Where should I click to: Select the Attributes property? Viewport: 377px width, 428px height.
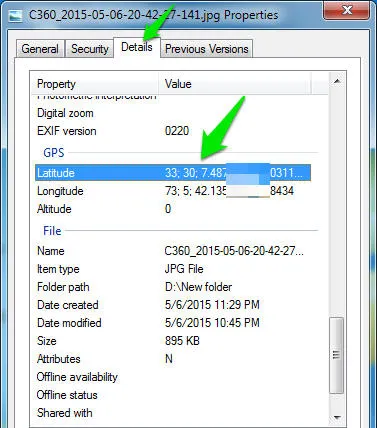coord(59,359)
